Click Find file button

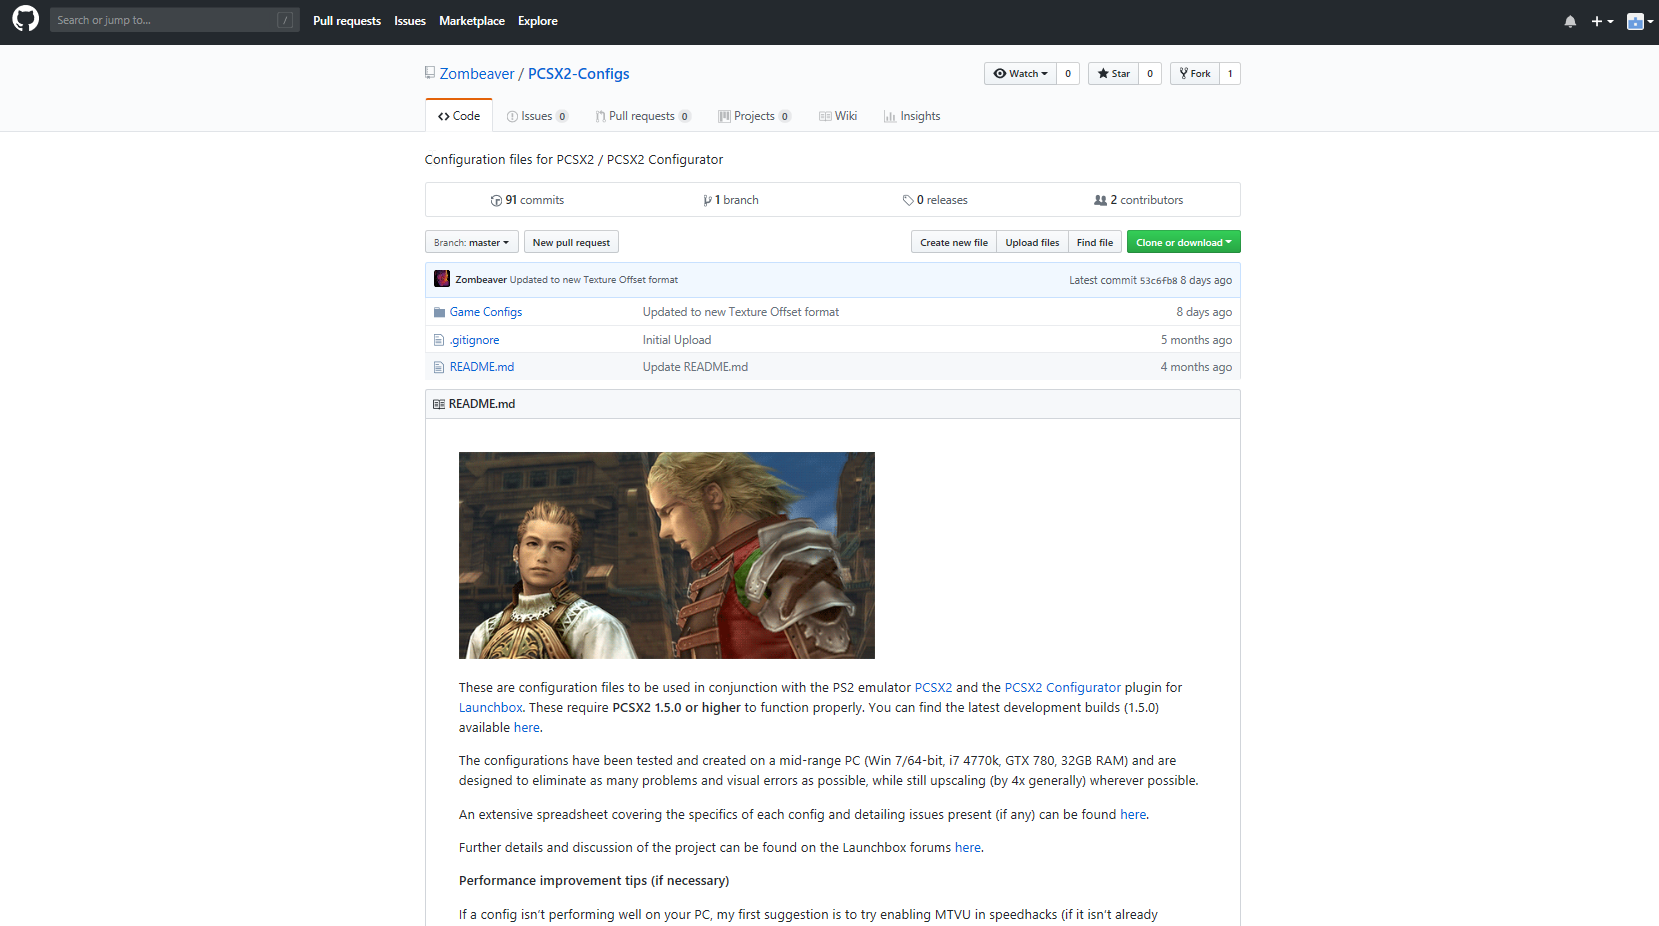coord(1095,242)
